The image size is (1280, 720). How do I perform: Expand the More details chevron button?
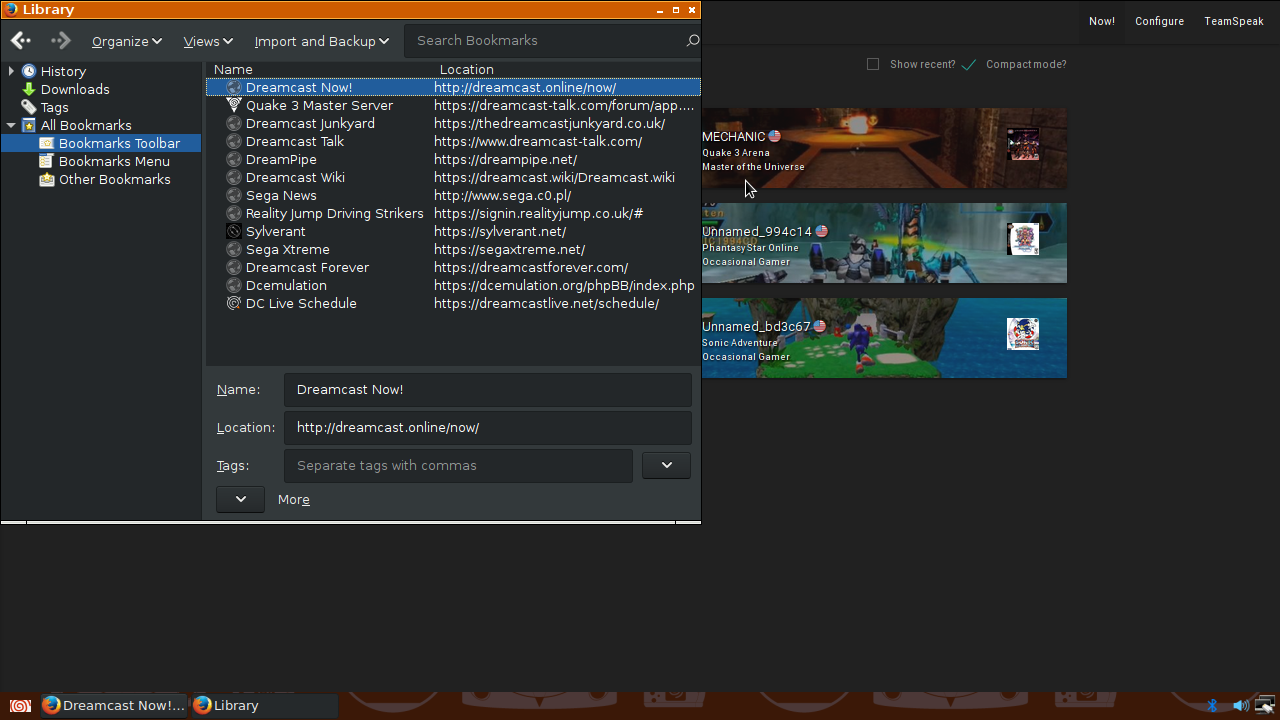click(x=240, y=499)
